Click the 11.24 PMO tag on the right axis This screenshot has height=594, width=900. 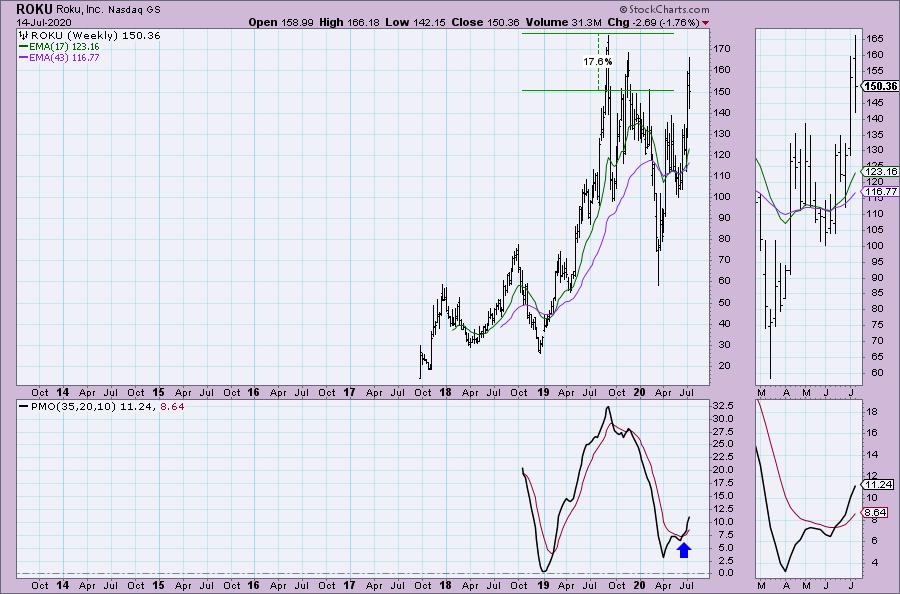pyautogui.click(x=878, y=484)
